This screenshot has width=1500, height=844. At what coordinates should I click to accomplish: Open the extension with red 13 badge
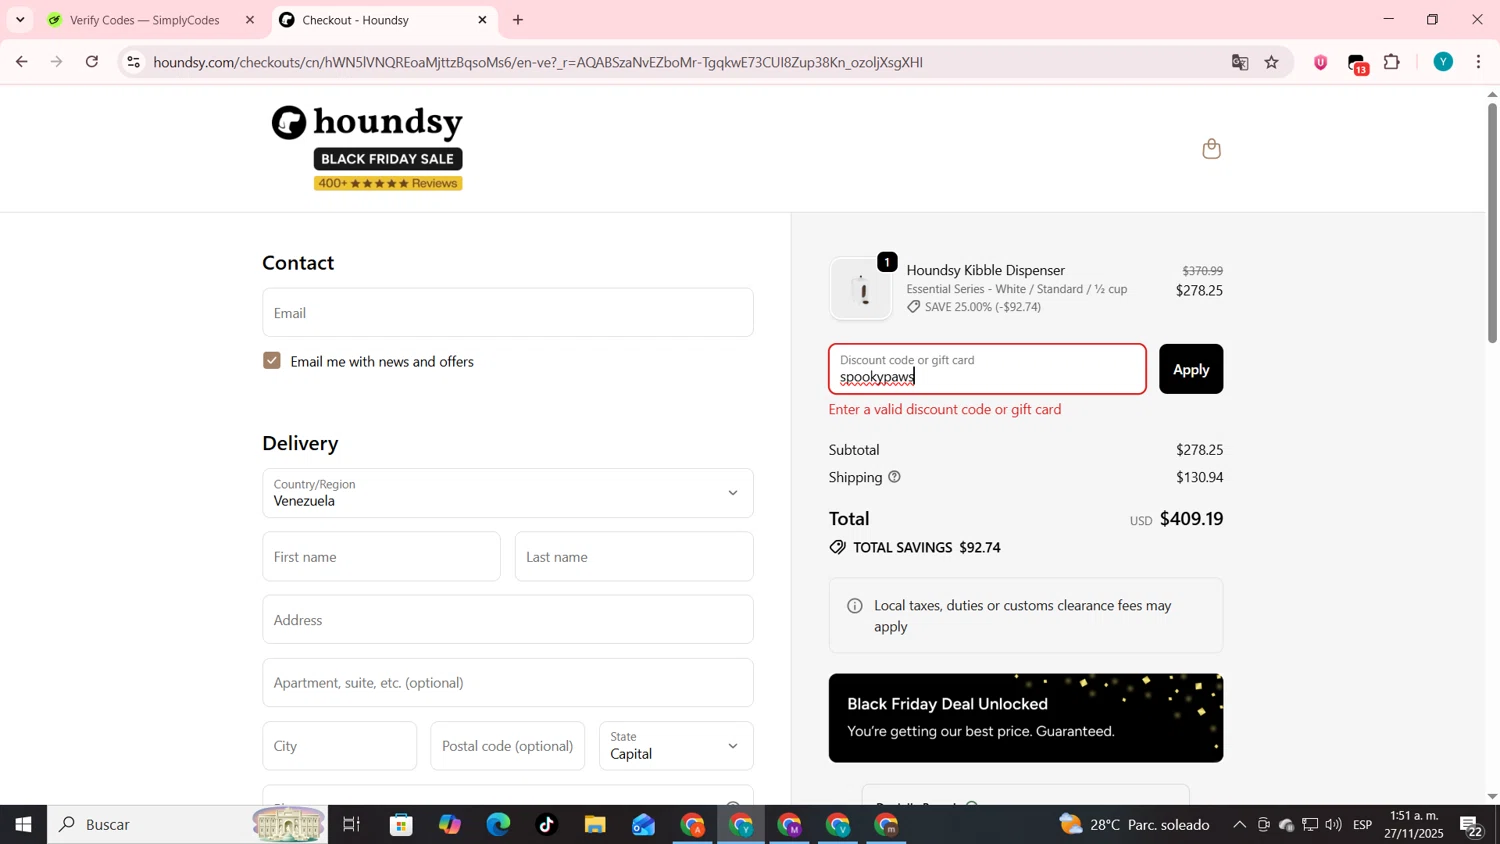click(1358, 63)
